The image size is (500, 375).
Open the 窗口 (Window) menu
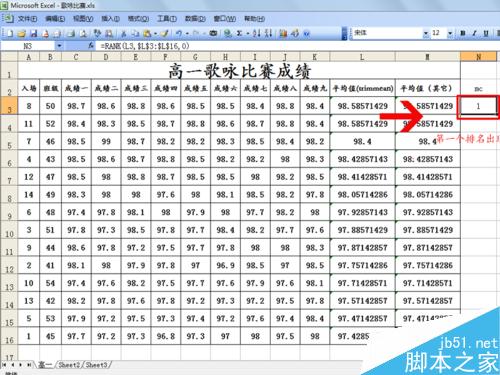pyautogui.click(x=225, y=19)
